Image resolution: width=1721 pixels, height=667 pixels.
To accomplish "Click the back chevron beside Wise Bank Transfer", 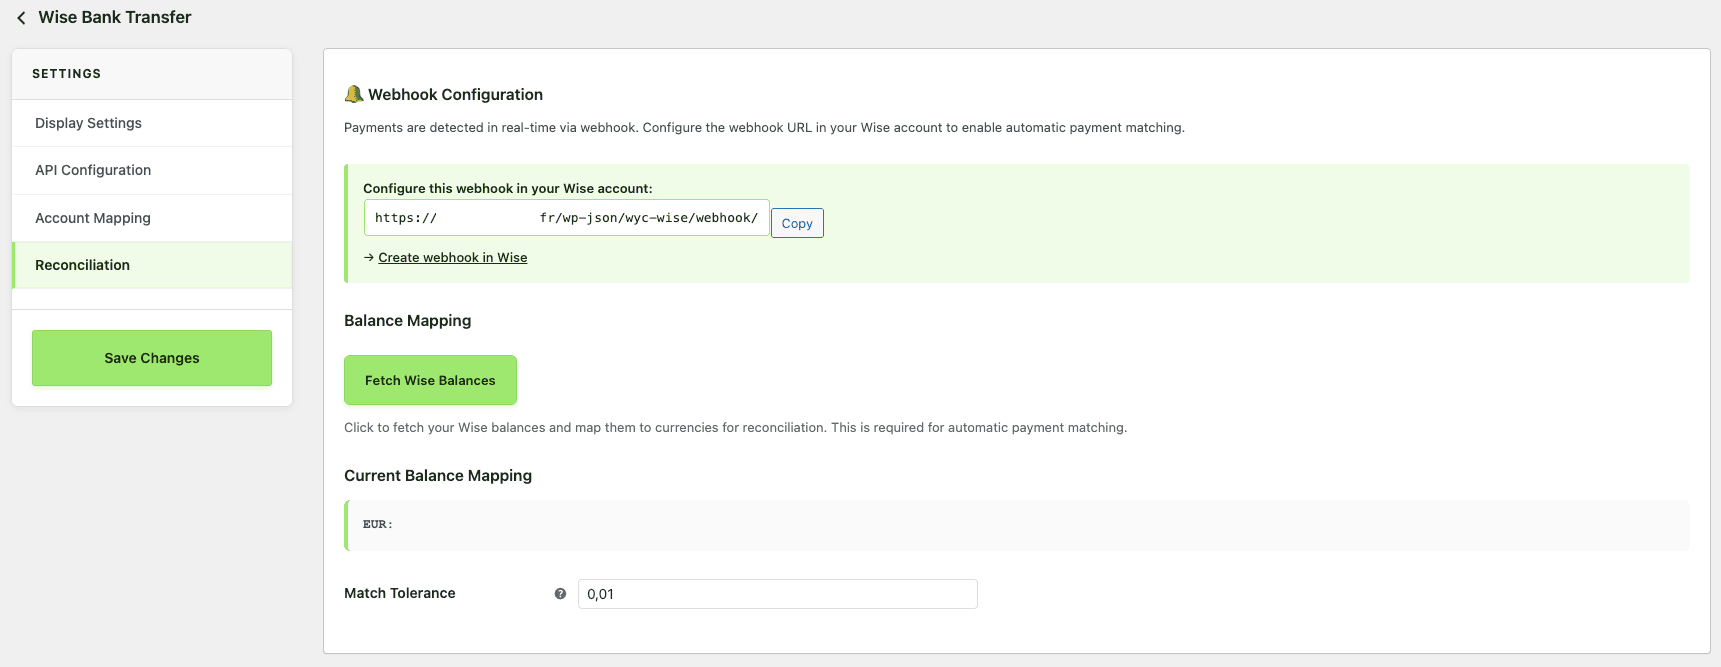I will point(21,18).
